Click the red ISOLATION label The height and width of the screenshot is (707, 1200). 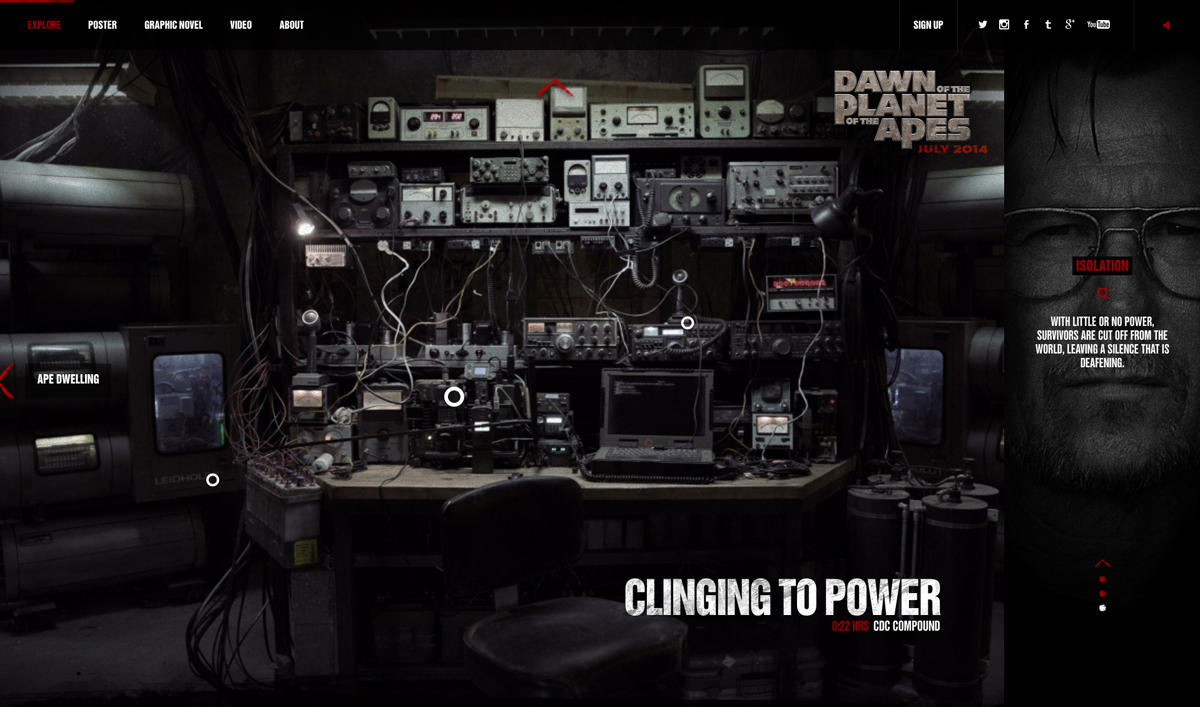pos(1102,266)
